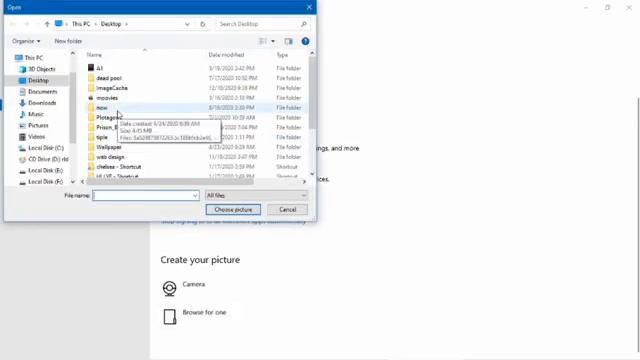This screenshot has height=360, width=640.
Task: Select the tiple folder
Action: pos(102,137)
